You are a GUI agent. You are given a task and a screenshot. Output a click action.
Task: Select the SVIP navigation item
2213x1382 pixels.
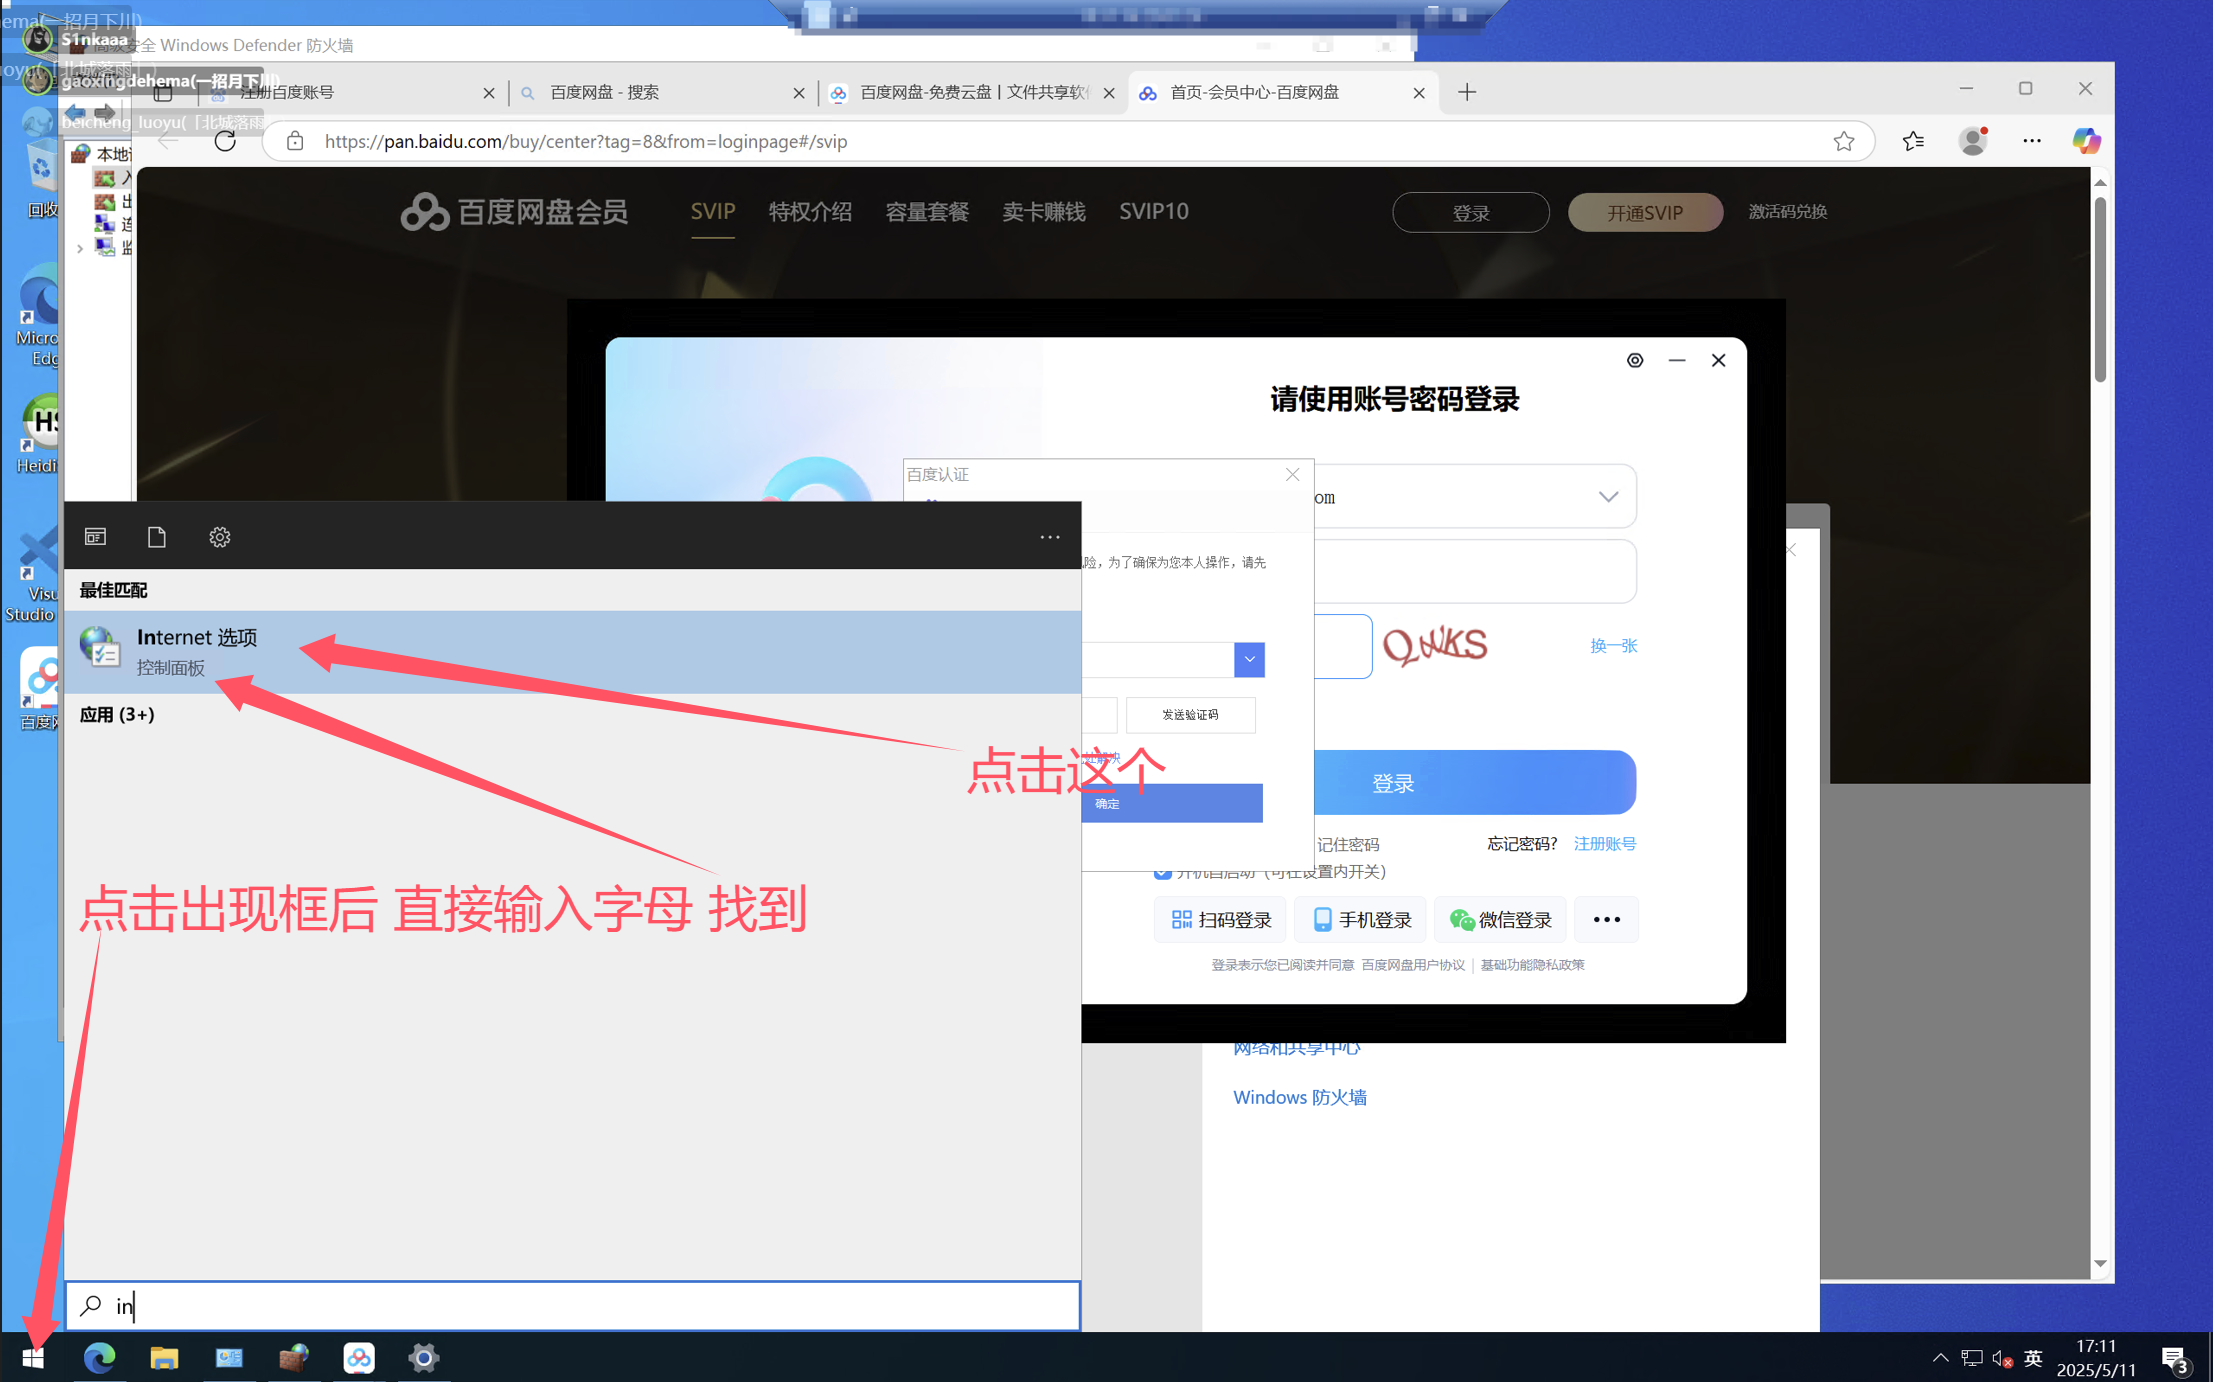coord(713,211)
